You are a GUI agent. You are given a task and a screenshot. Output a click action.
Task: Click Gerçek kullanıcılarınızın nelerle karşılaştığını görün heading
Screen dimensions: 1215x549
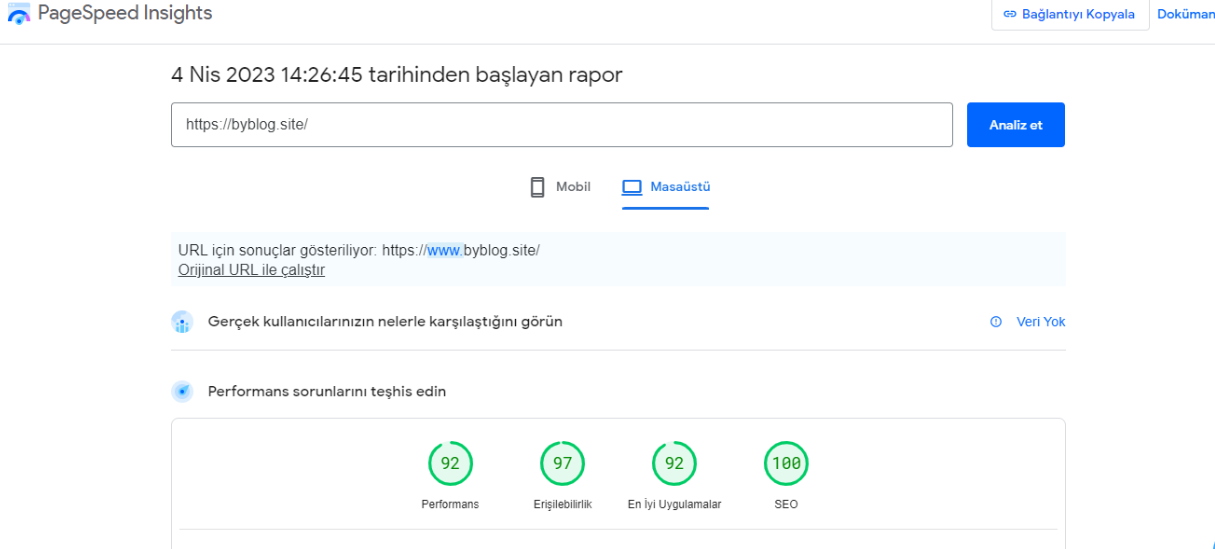(385, 322)
